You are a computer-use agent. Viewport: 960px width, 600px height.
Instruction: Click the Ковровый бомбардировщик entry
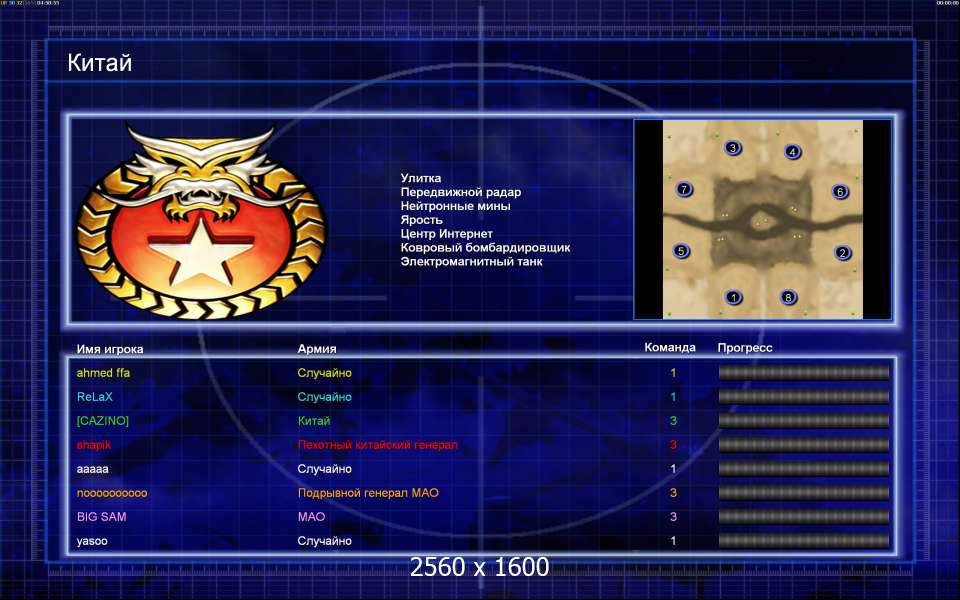coord(486,248)
